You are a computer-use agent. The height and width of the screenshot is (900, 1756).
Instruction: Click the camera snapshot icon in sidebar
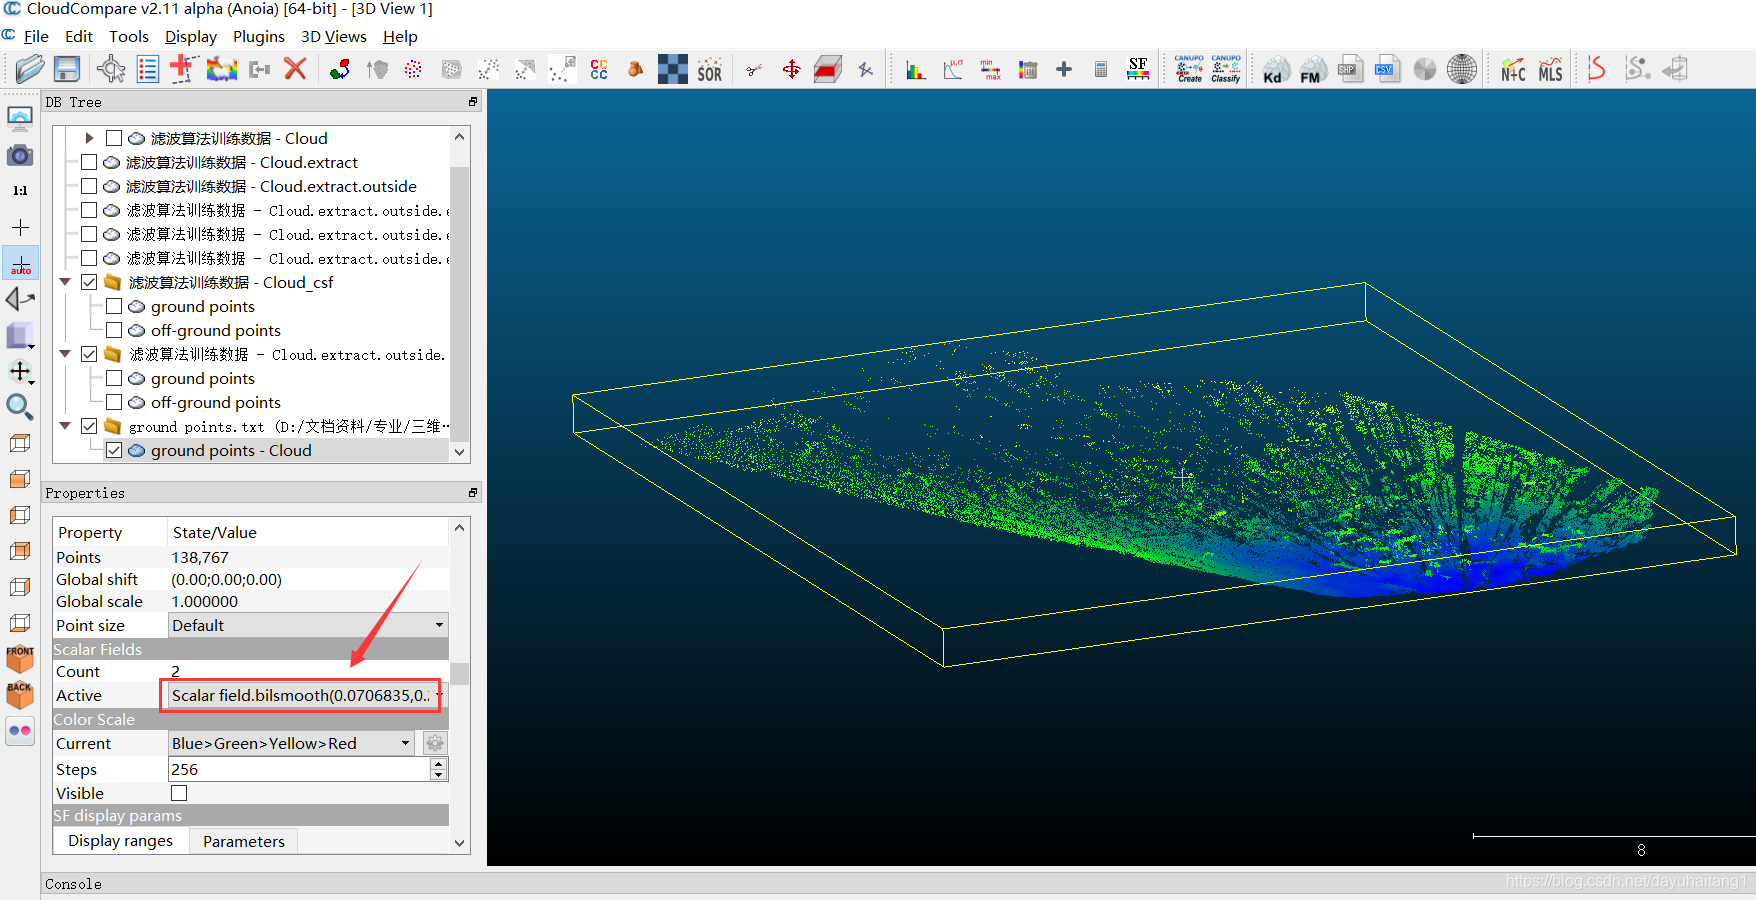point(20,155)
